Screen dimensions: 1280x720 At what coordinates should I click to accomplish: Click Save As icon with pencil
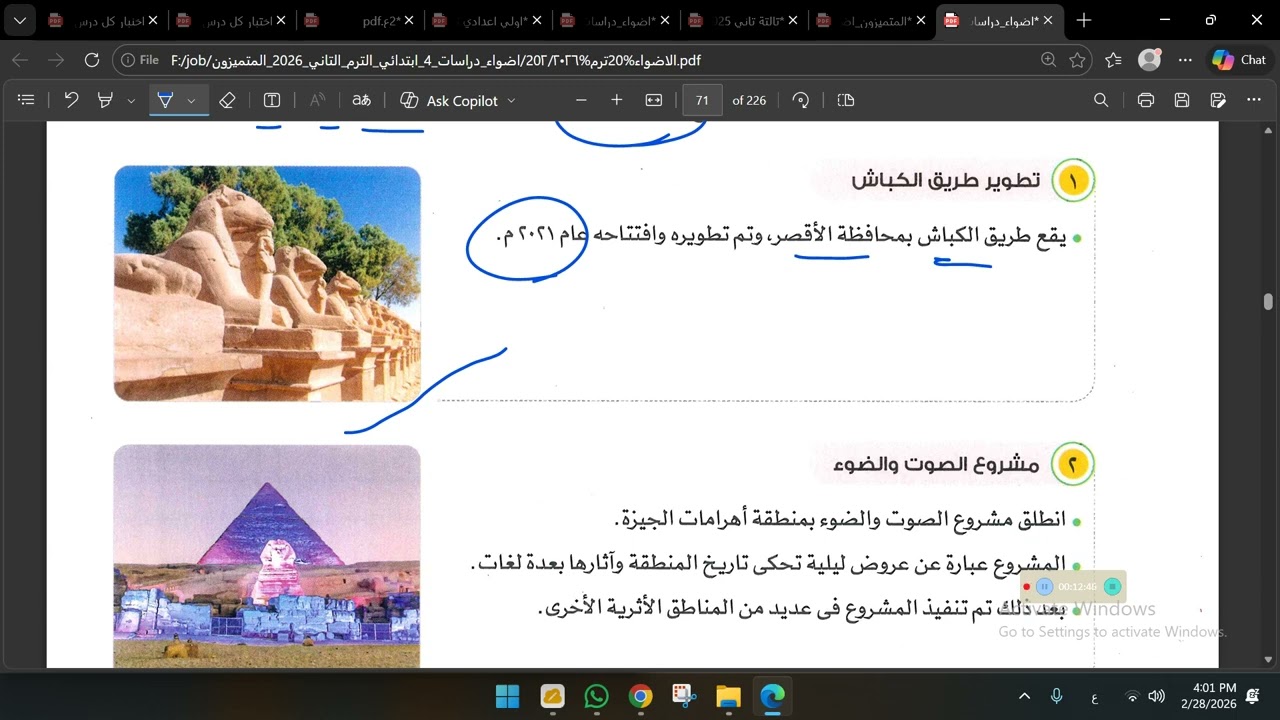pyautogui.click(x=1218, y=100)
